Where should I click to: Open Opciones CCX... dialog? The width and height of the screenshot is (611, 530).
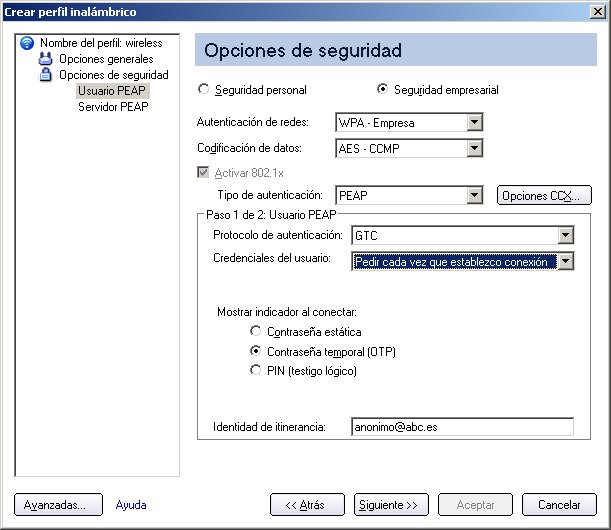click(x=544, y=195)
